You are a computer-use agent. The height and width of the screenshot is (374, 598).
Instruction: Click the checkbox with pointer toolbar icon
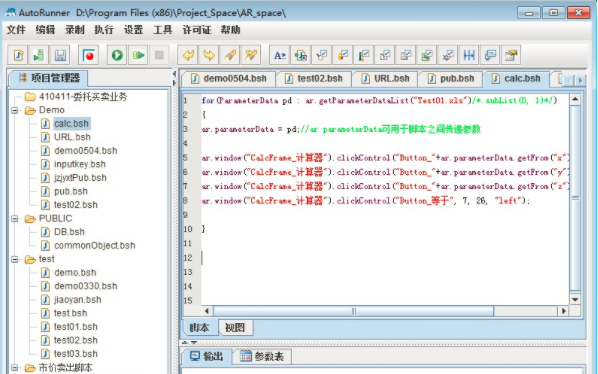322,56
